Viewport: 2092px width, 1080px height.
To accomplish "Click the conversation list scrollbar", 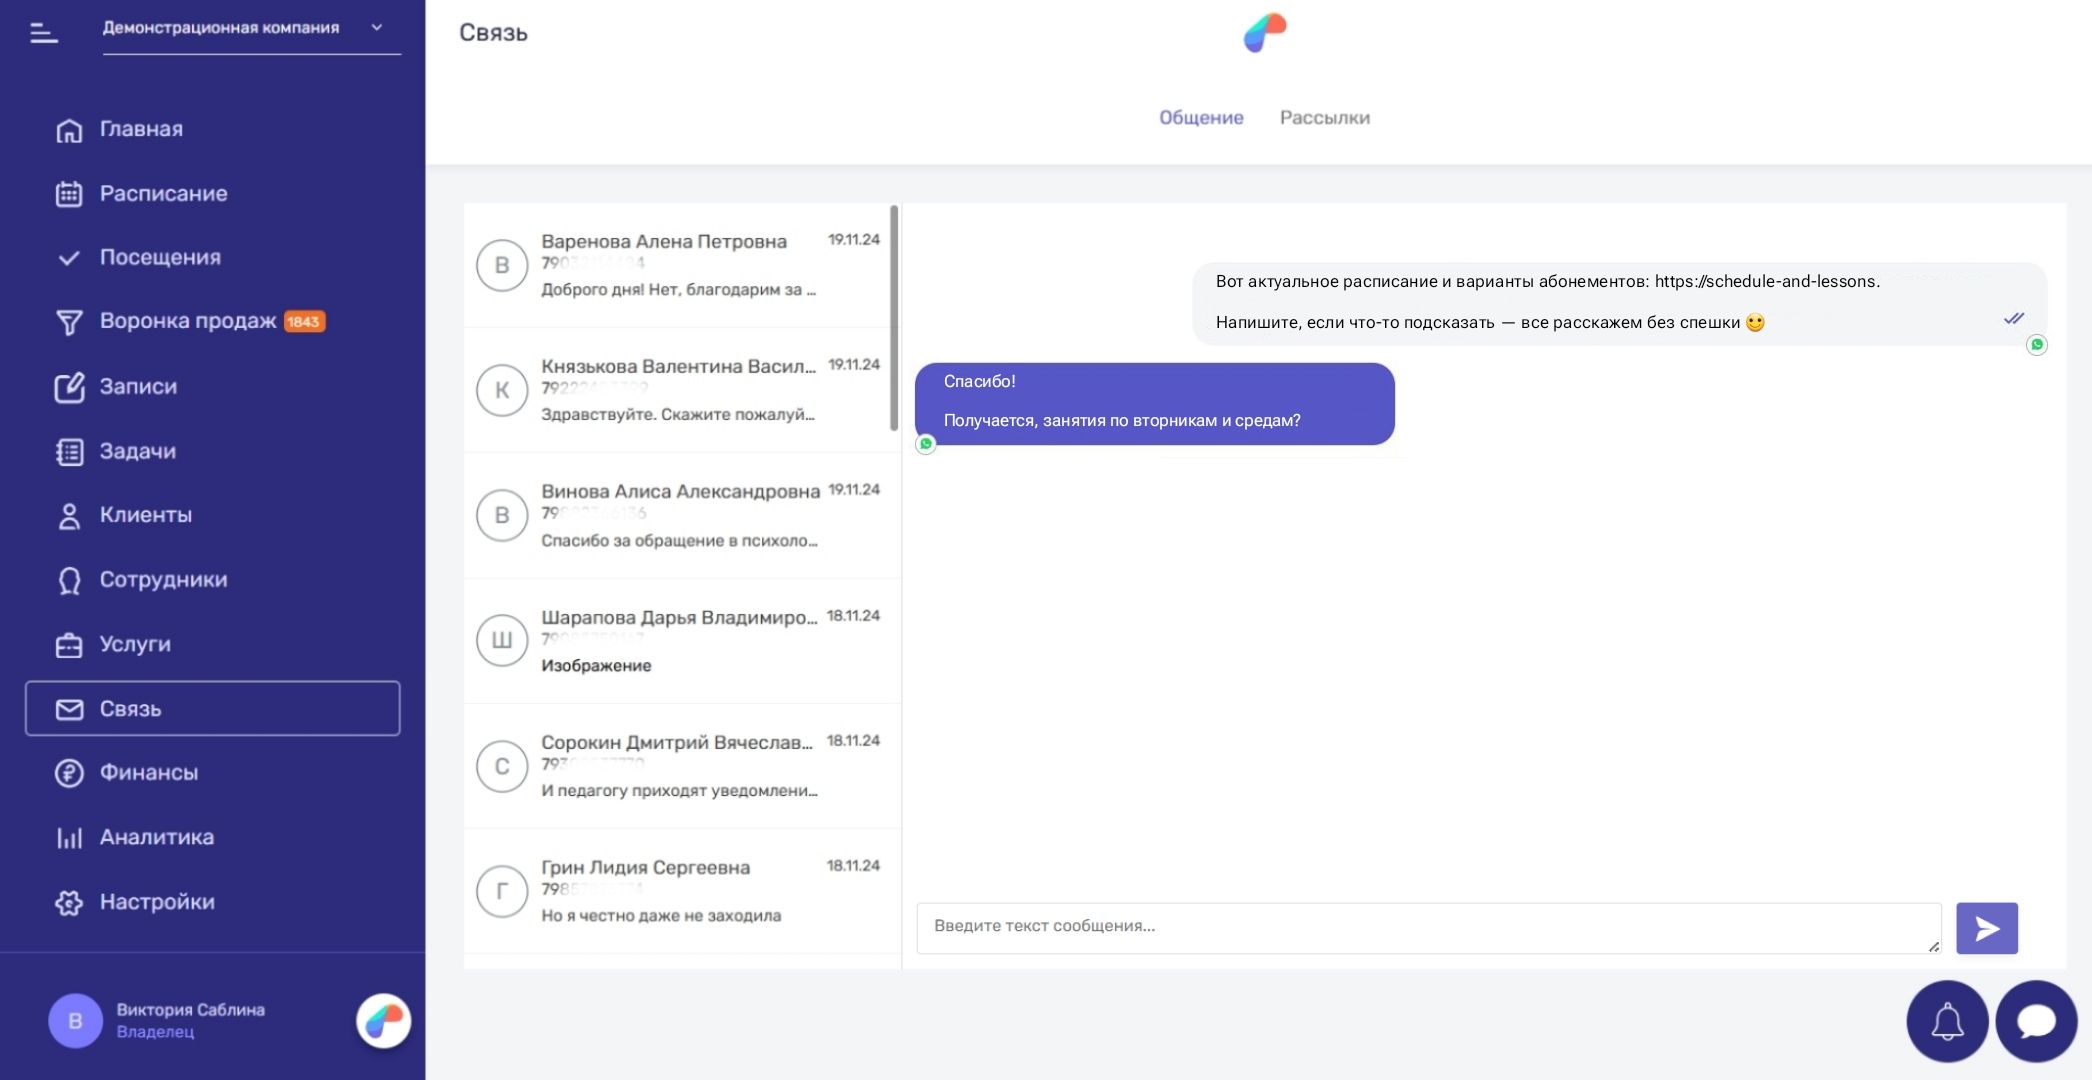I will 894,318.
